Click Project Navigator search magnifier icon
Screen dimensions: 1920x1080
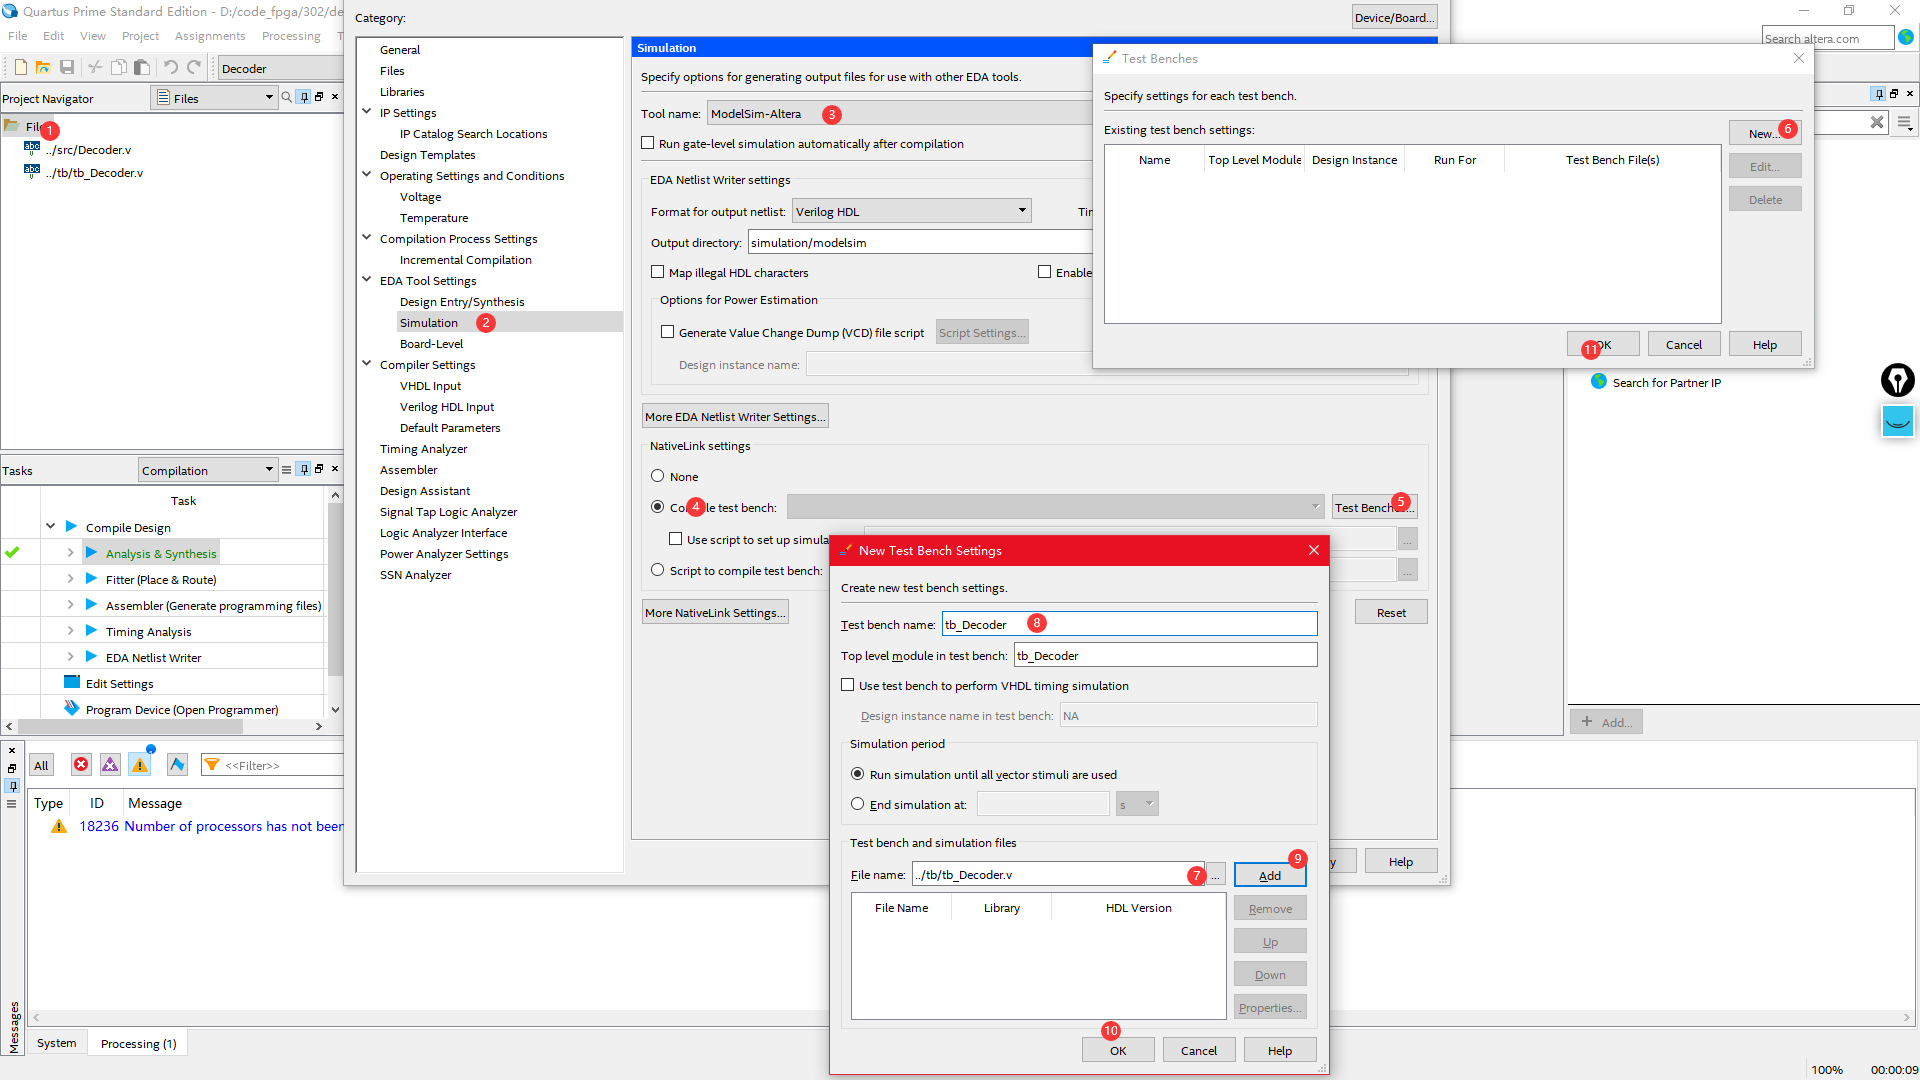(287, 97)
